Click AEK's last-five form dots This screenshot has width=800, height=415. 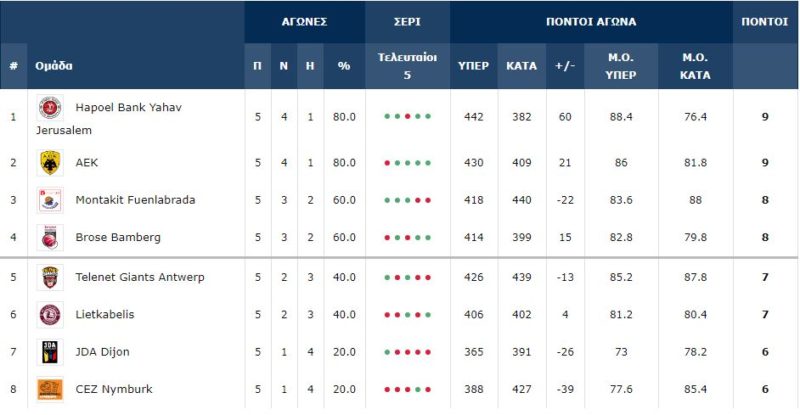pos(407,162)
